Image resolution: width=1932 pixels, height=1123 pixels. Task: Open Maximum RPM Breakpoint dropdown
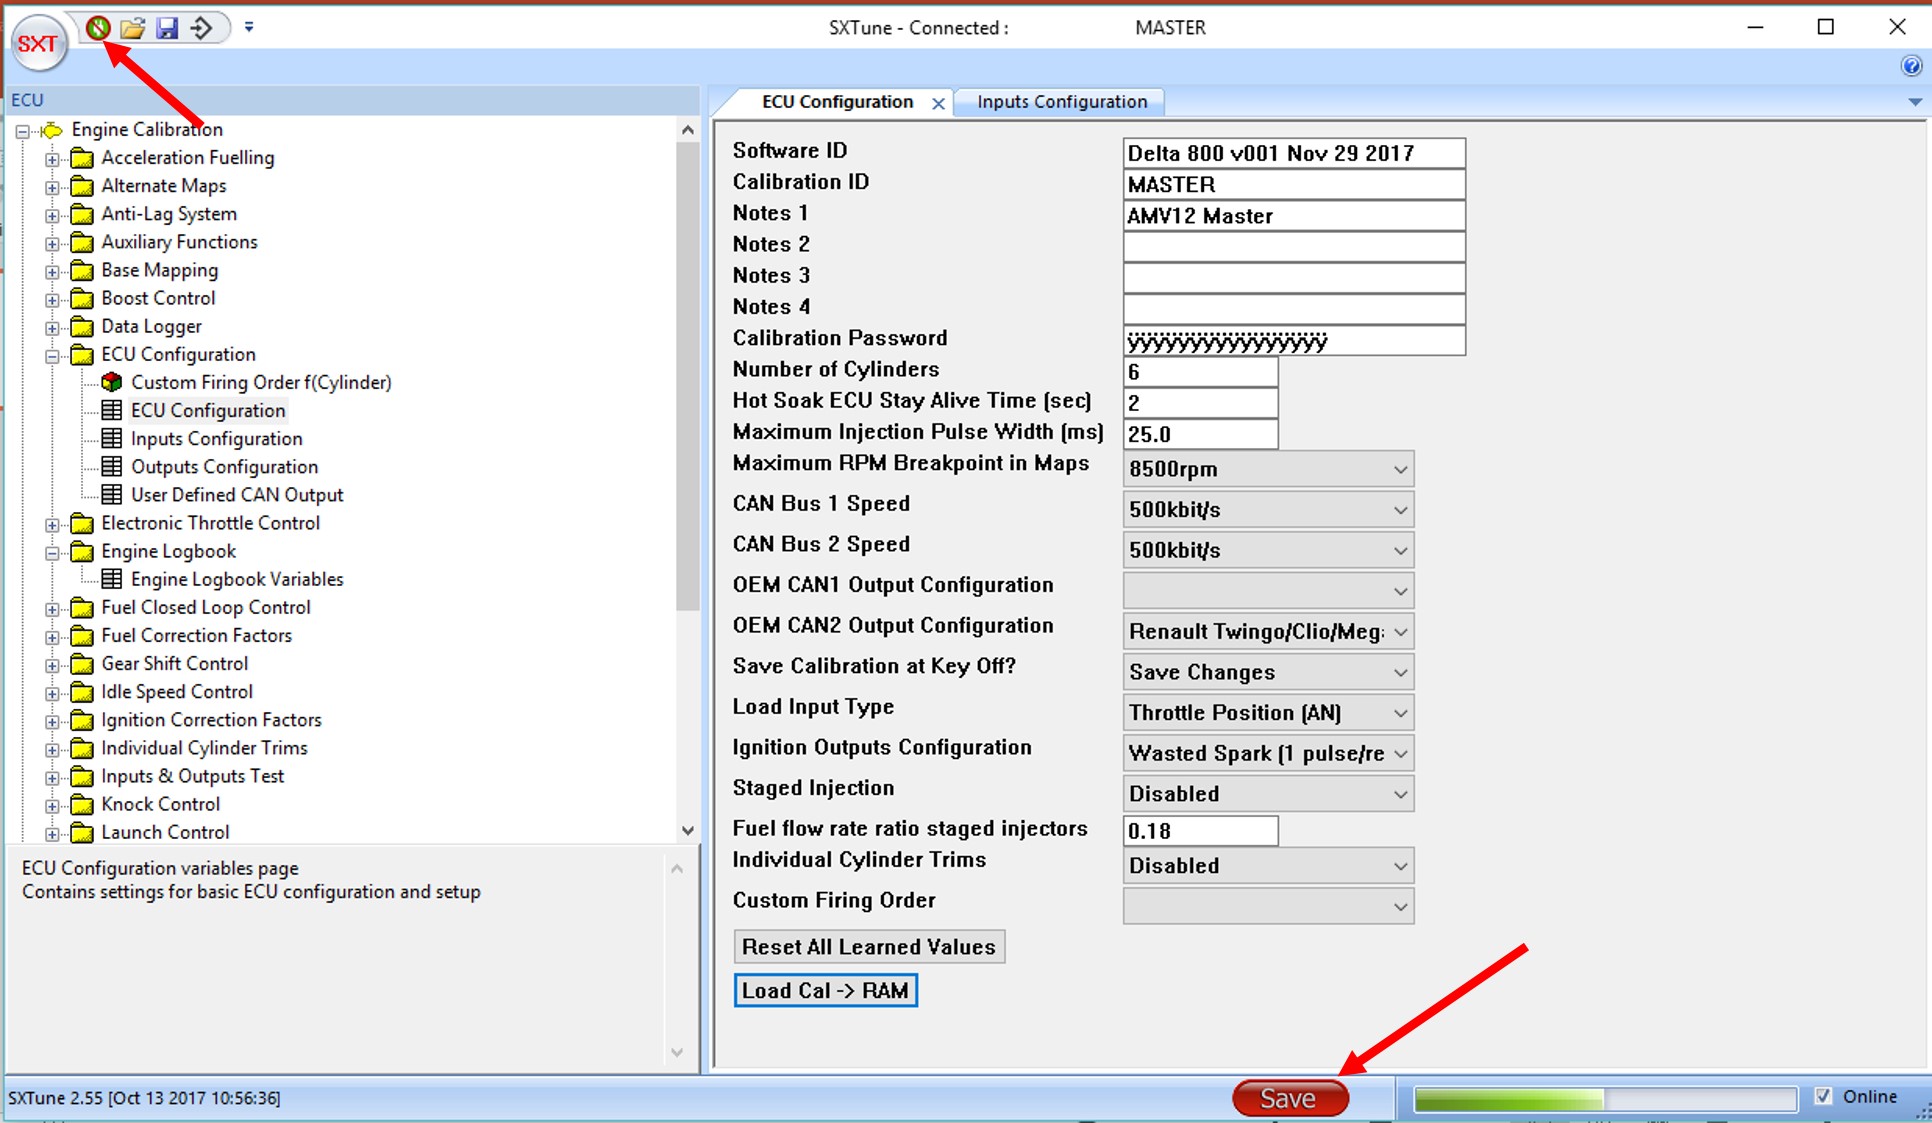pyautogui.click(x=1400, y=469)
